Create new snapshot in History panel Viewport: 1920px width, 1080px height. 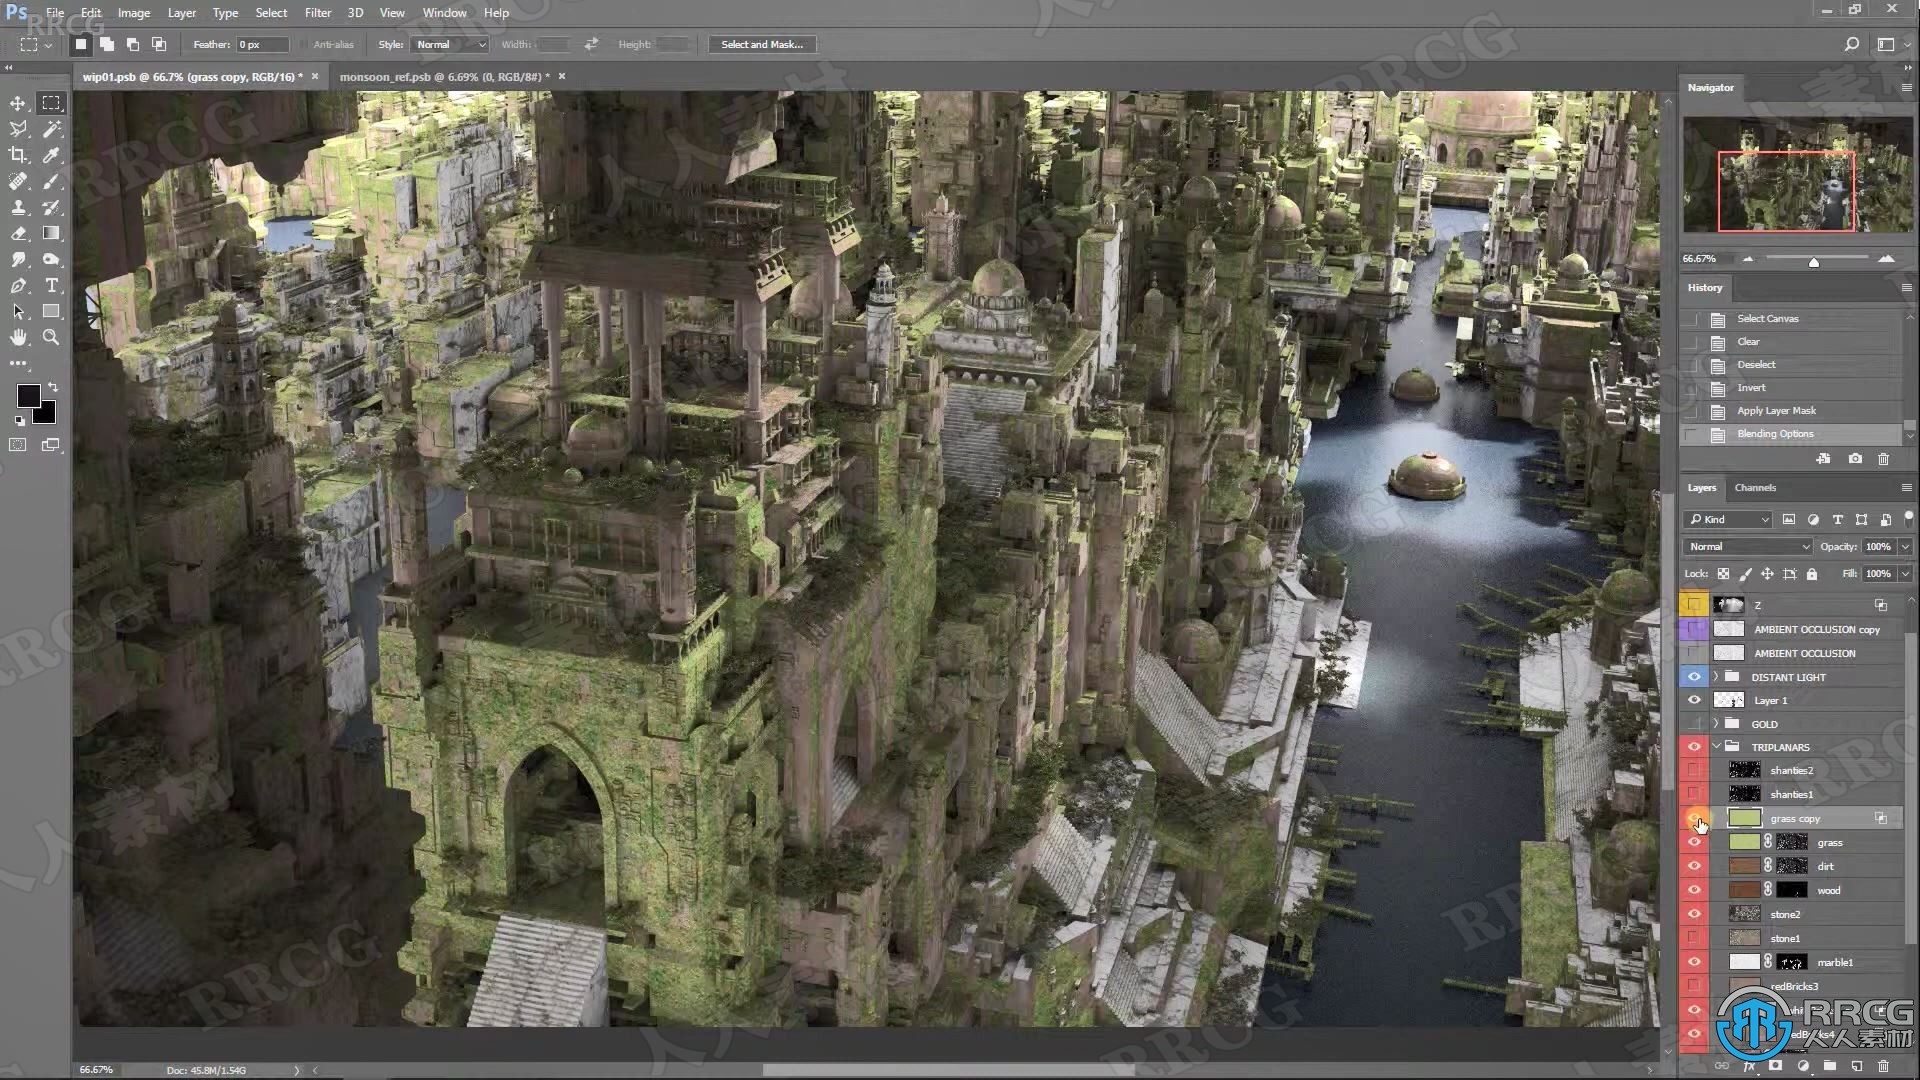tap(1855, 459)
